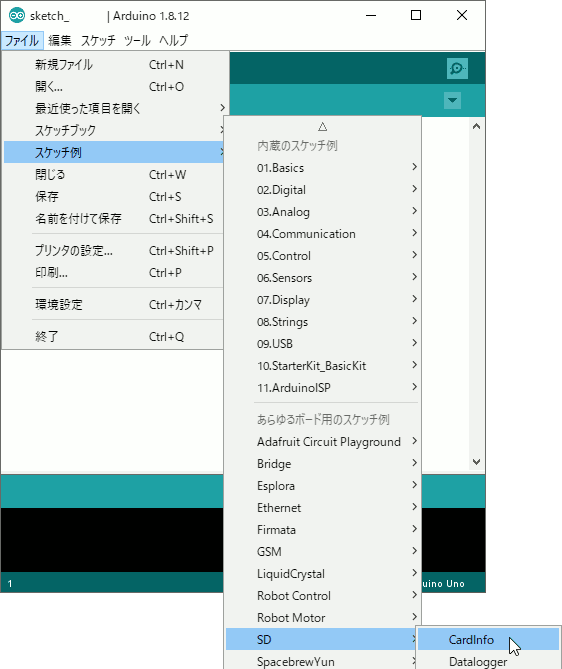Click the scroll-up triangle in examples menu

[323, 127]
